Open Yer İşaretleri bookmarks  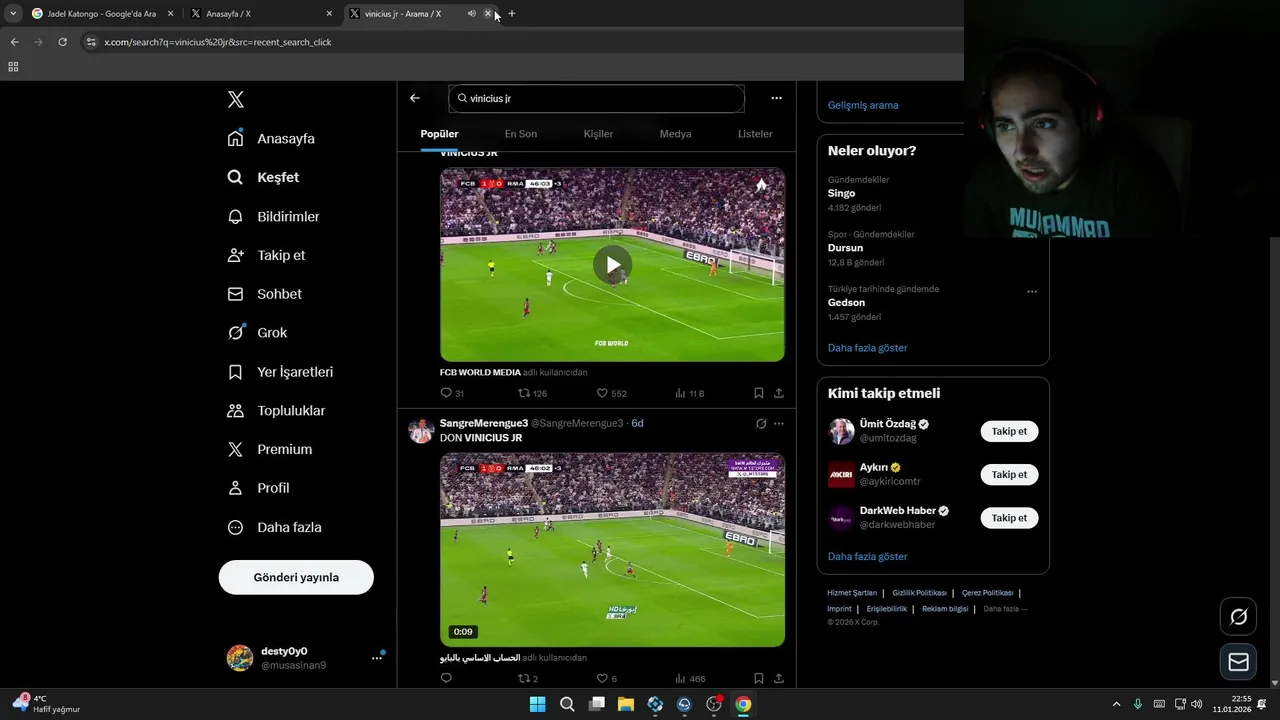[x=281, y=372]
